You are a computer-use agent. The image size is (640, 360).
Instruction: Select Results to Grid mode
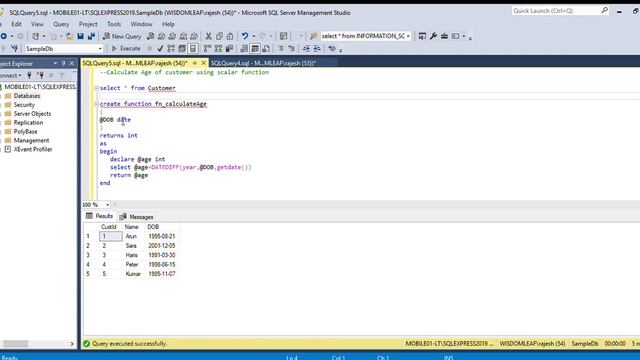click(x=255, y=49)
